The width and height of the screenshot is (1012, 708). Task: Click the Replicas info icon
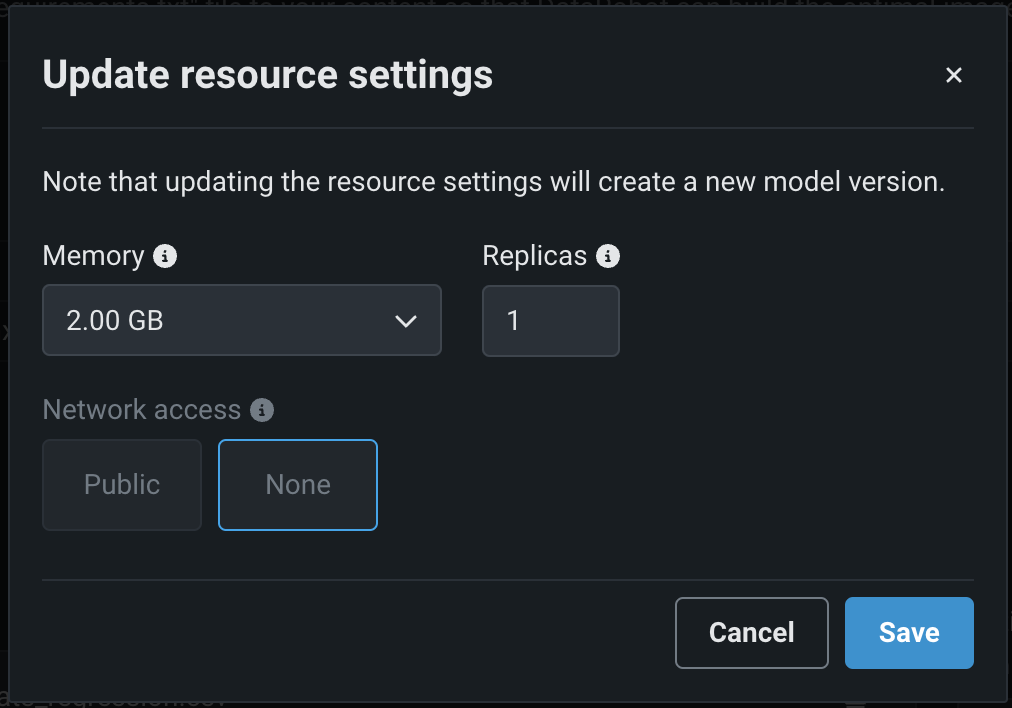click(x=607, y=257)
